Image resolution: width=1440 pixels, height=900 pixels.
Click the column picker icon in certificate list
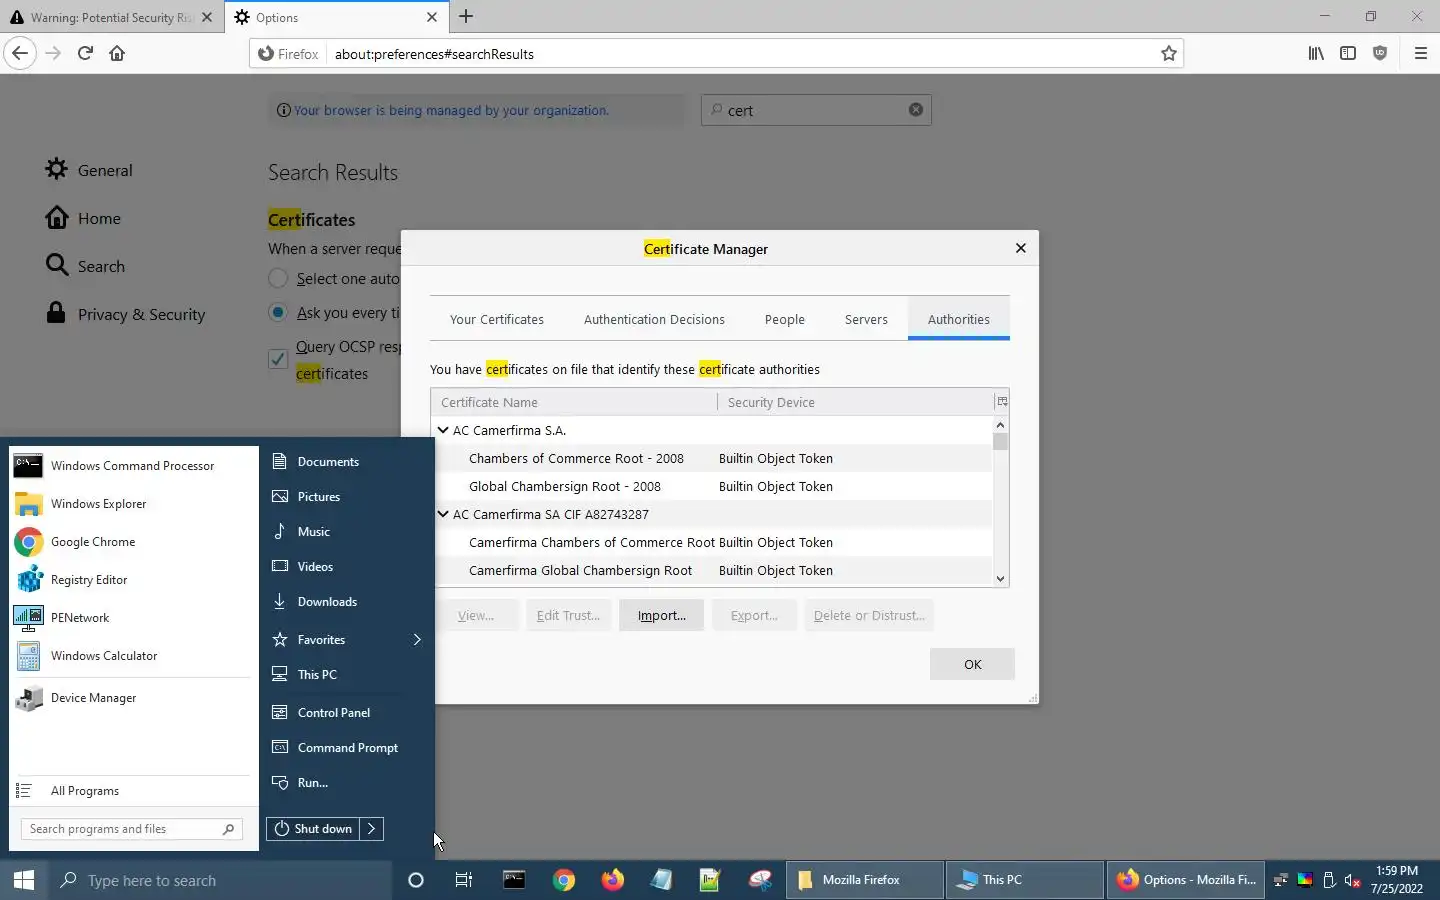1001,402
